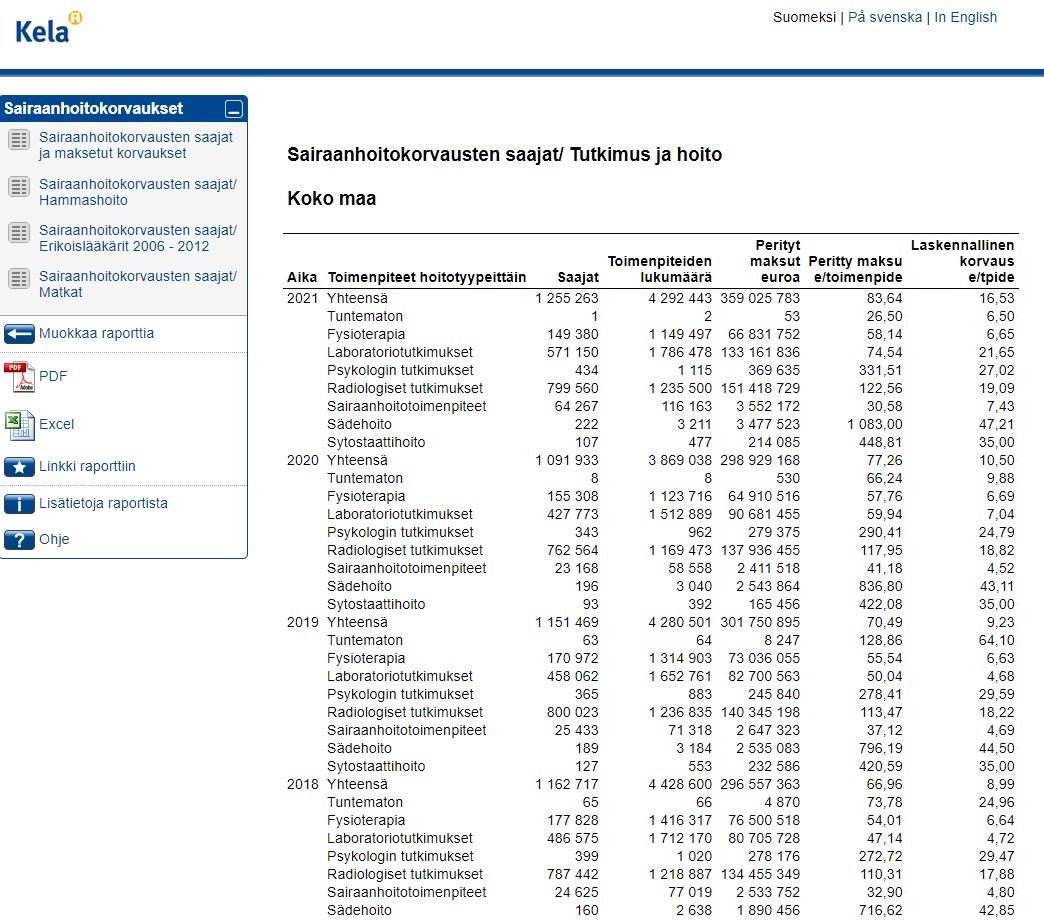Switch language to In English
Viewport: 1044px width, 920px height.
tap(965, 17)
